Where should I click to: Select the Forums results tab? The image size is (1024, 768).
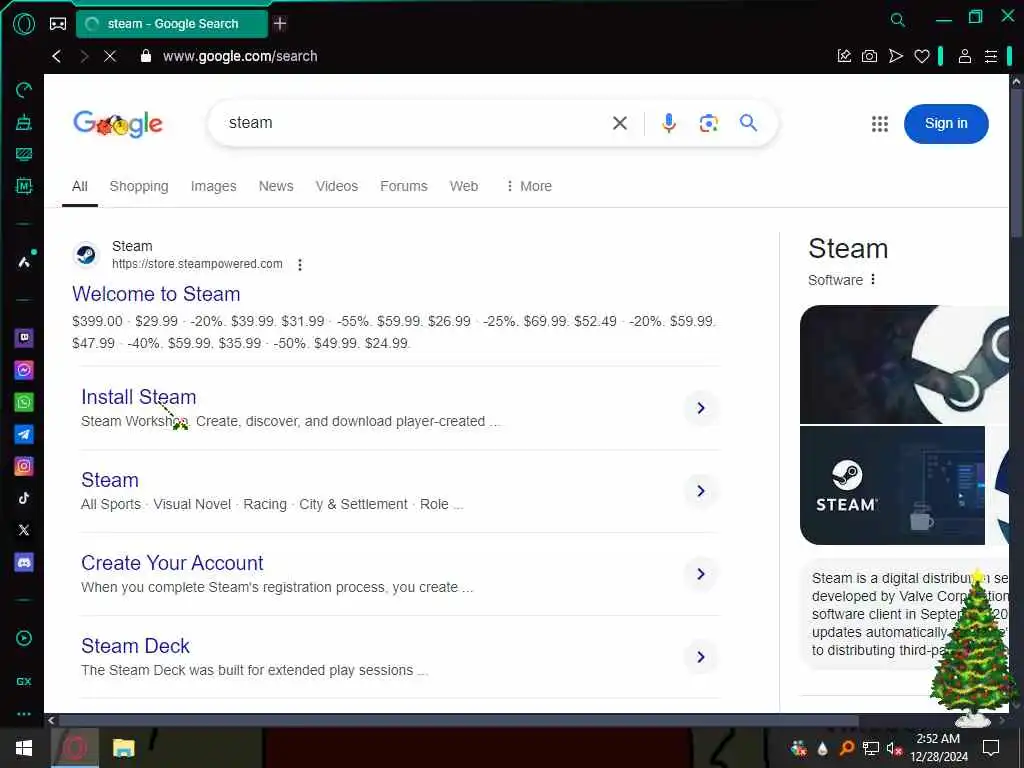point(404,186)
